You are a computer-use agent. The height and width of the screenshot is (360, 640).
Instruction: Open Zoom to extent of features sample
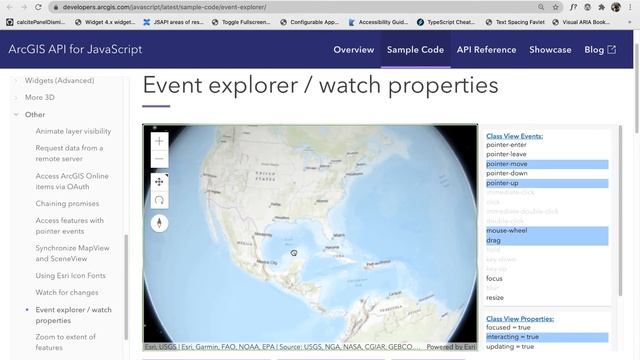pyautogui.click(x=65, y=342)
